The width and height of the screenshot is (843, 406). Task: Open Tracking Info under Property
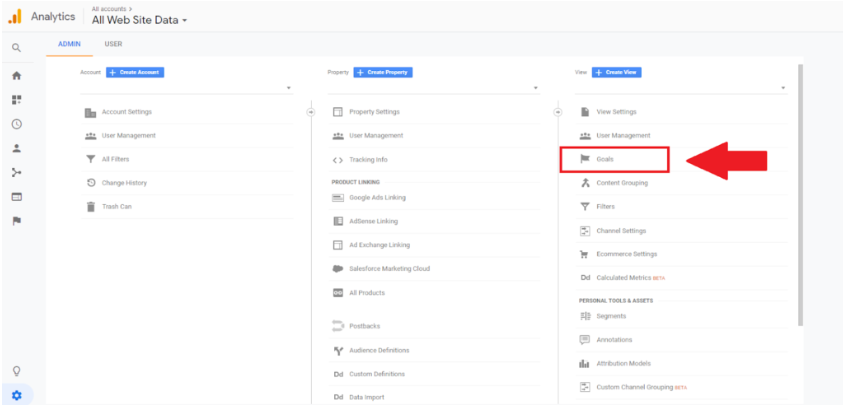(368, 160)
